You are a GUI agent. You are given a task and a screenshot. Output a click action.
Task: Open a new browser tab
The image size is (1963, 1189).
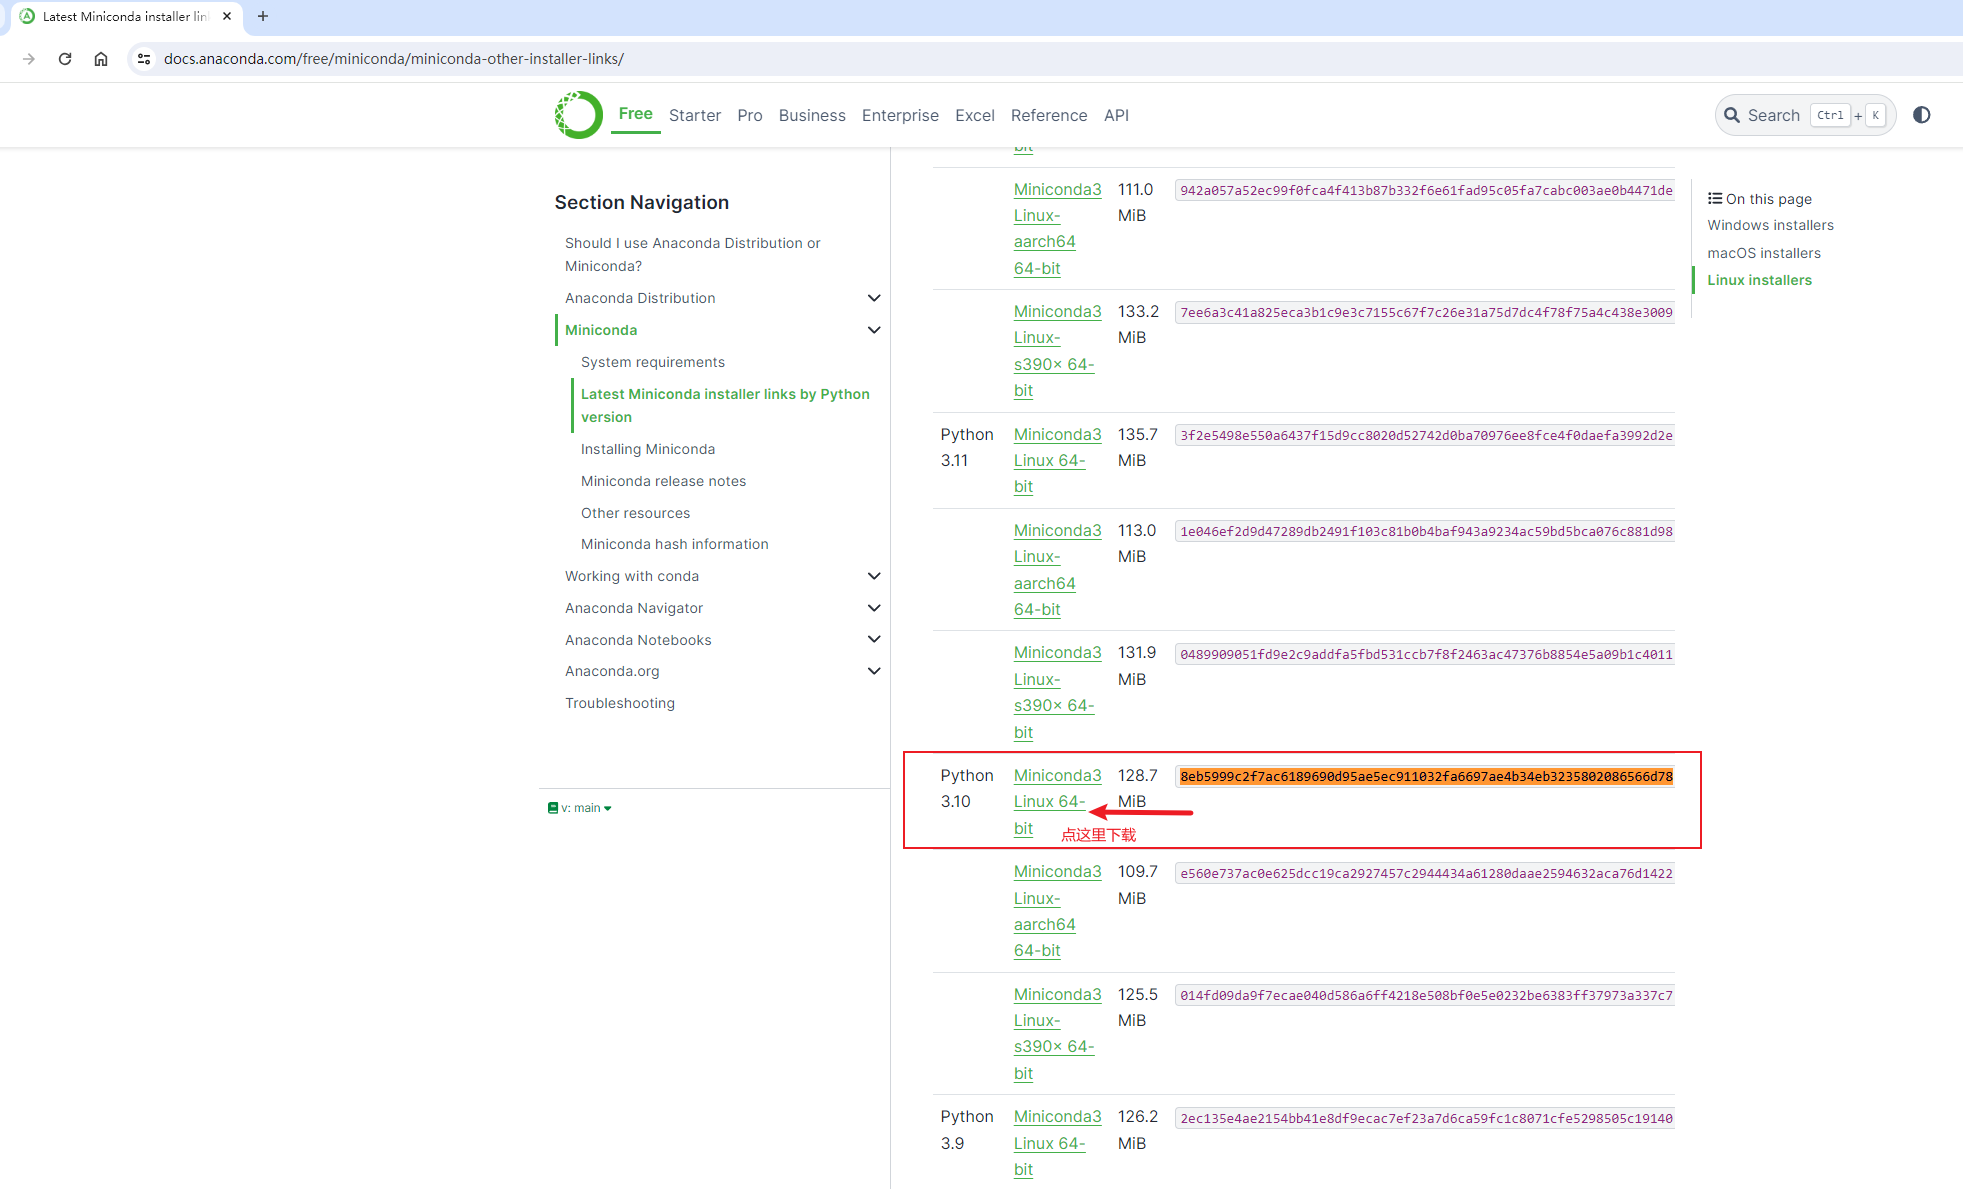click(263, 16)
